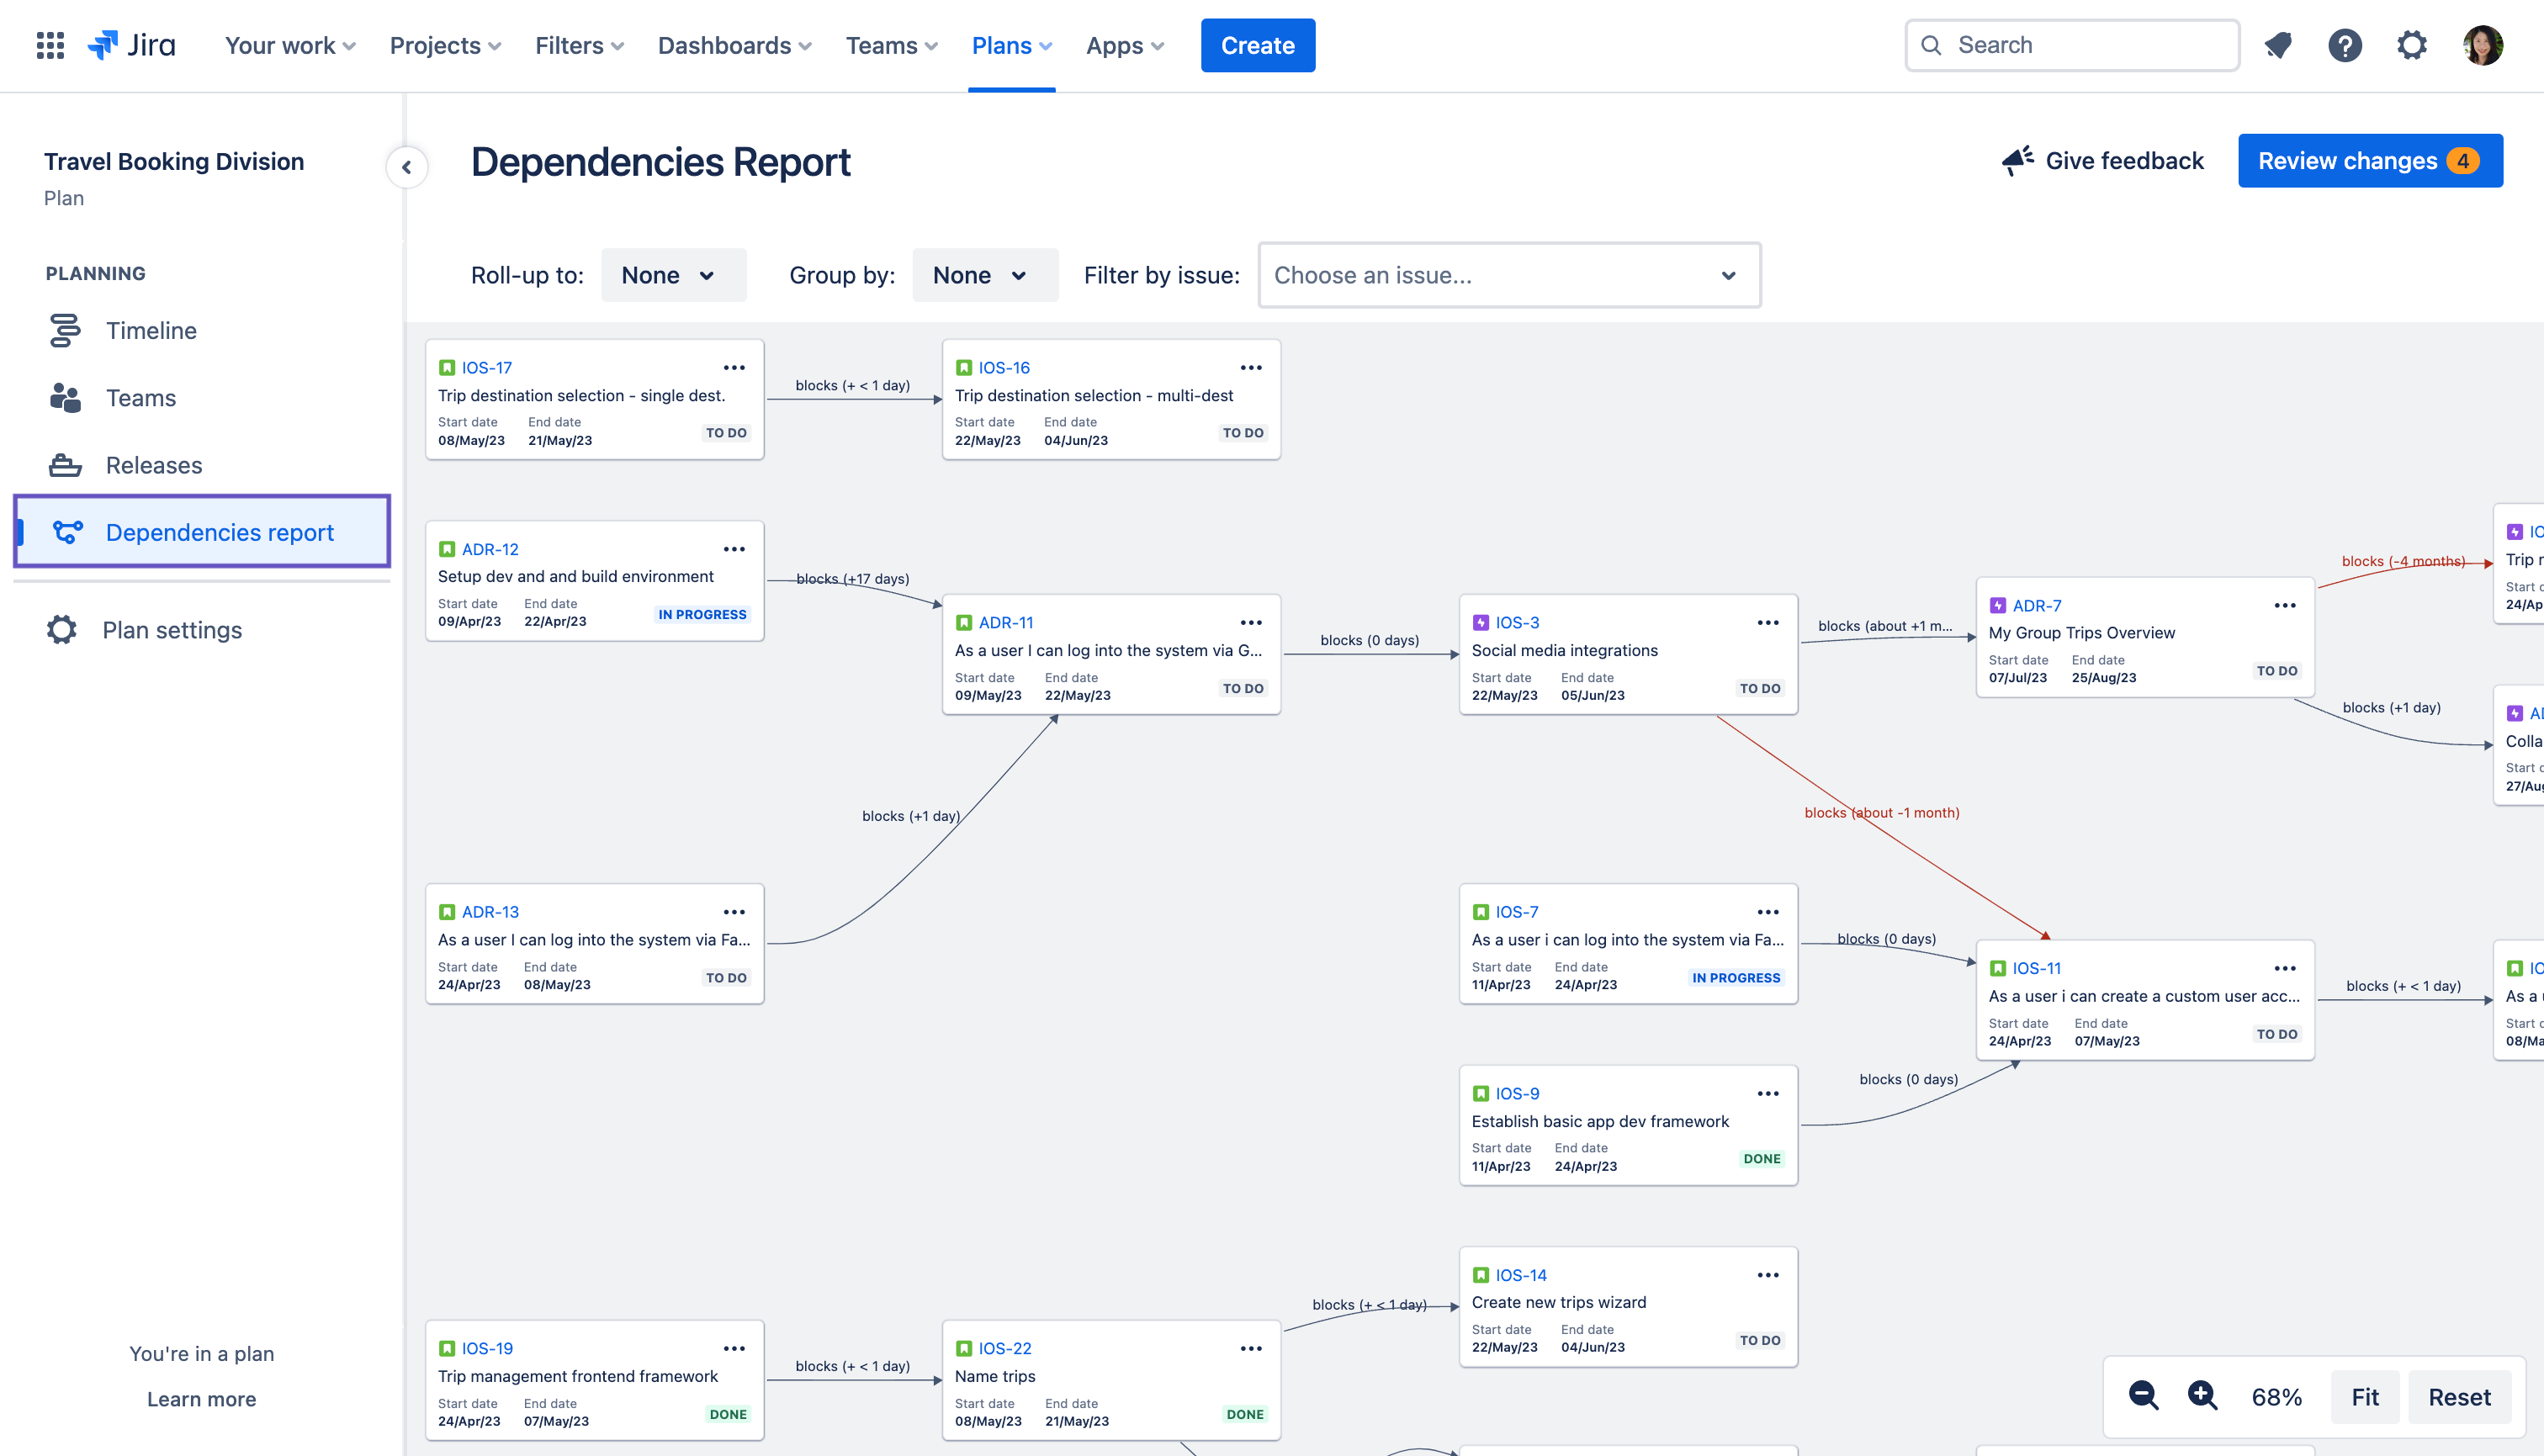Click the Teams planning icon
The image size is (2544, 1456).
pos(65,395)
